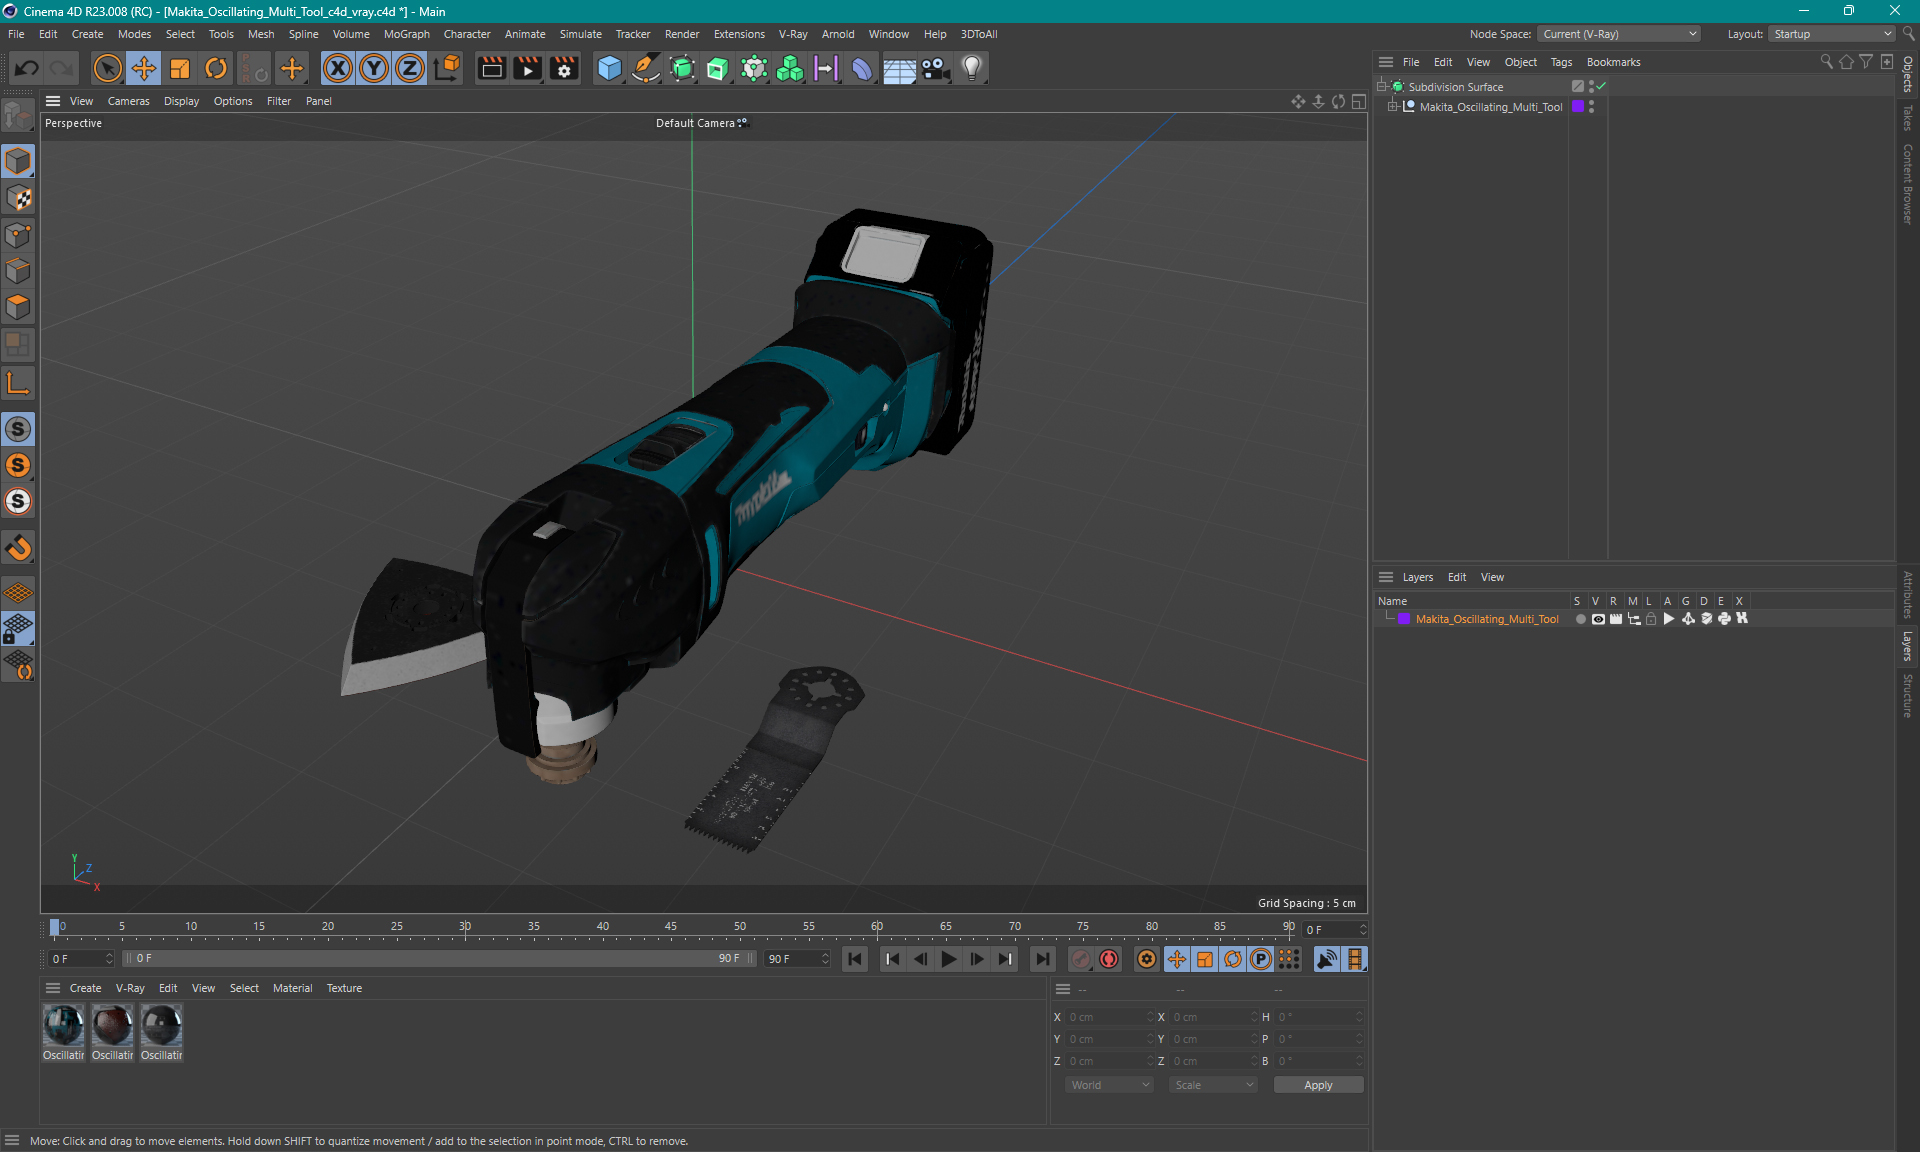1920x1152 pixels.
Task: Open the Workplane grid icon
Action: pos(18,592)
